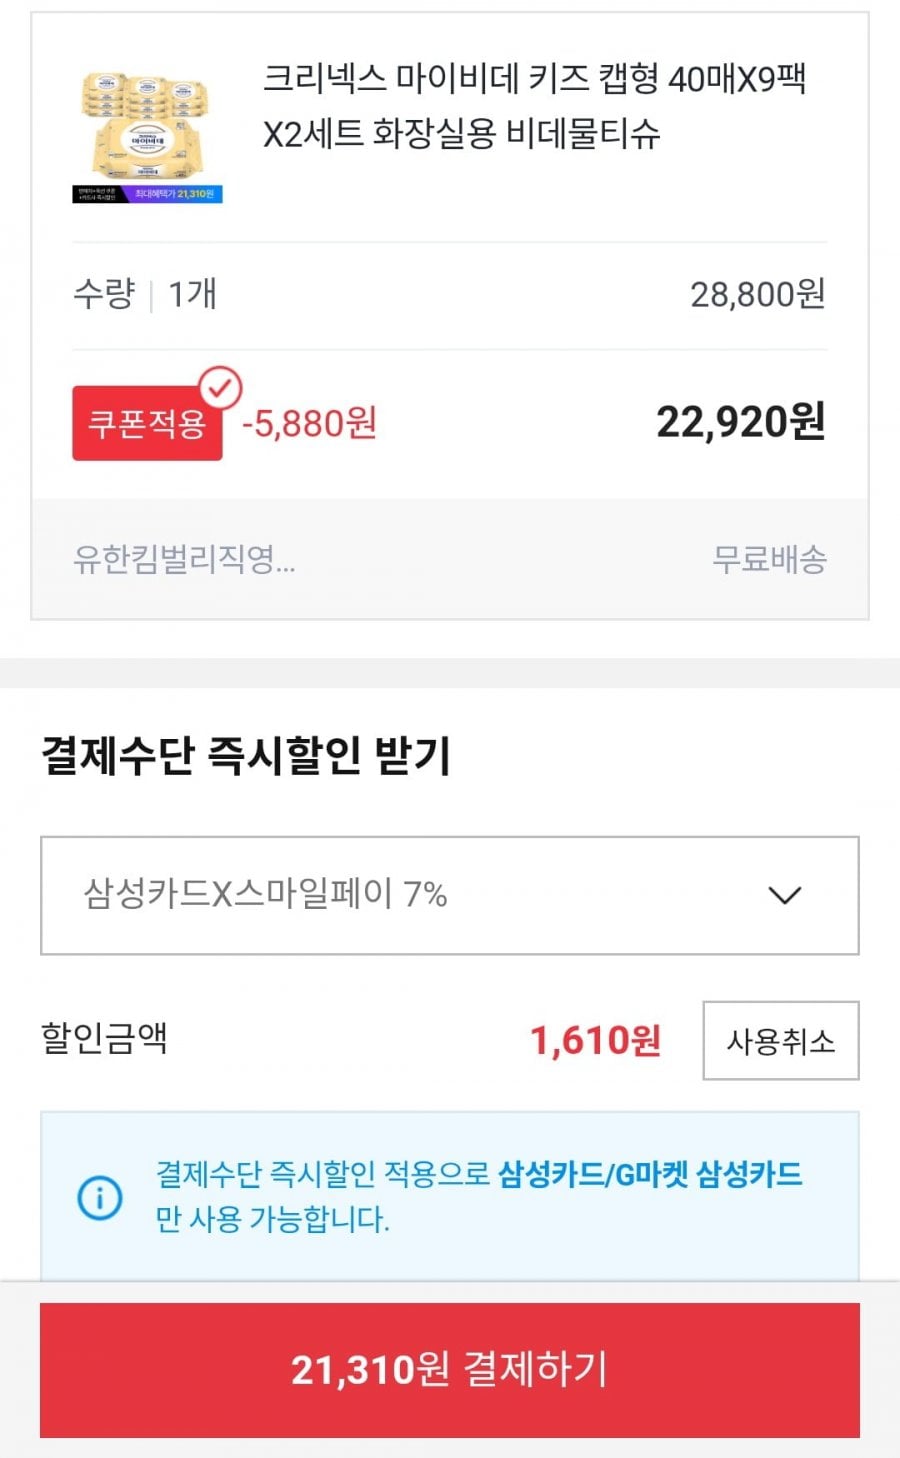
Task: Click the 할인금액 label
Action: point(104,1038)
